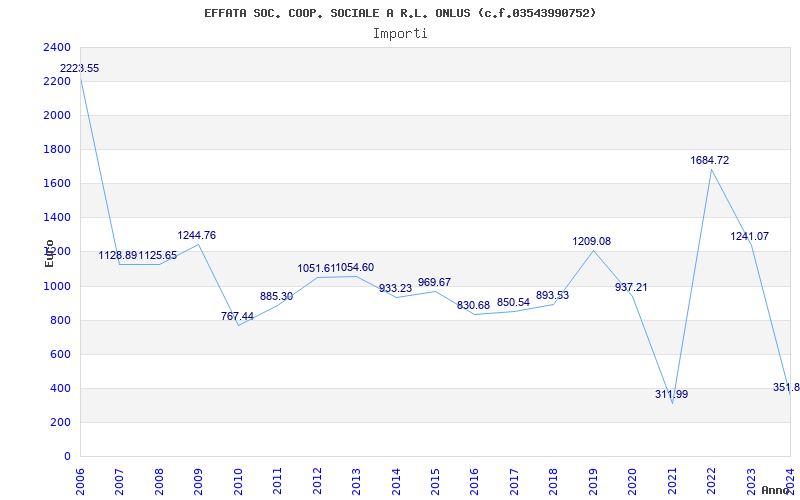Click the 2018 year label
This screenshot has height=500, width=800.
(x=554, y=482)
